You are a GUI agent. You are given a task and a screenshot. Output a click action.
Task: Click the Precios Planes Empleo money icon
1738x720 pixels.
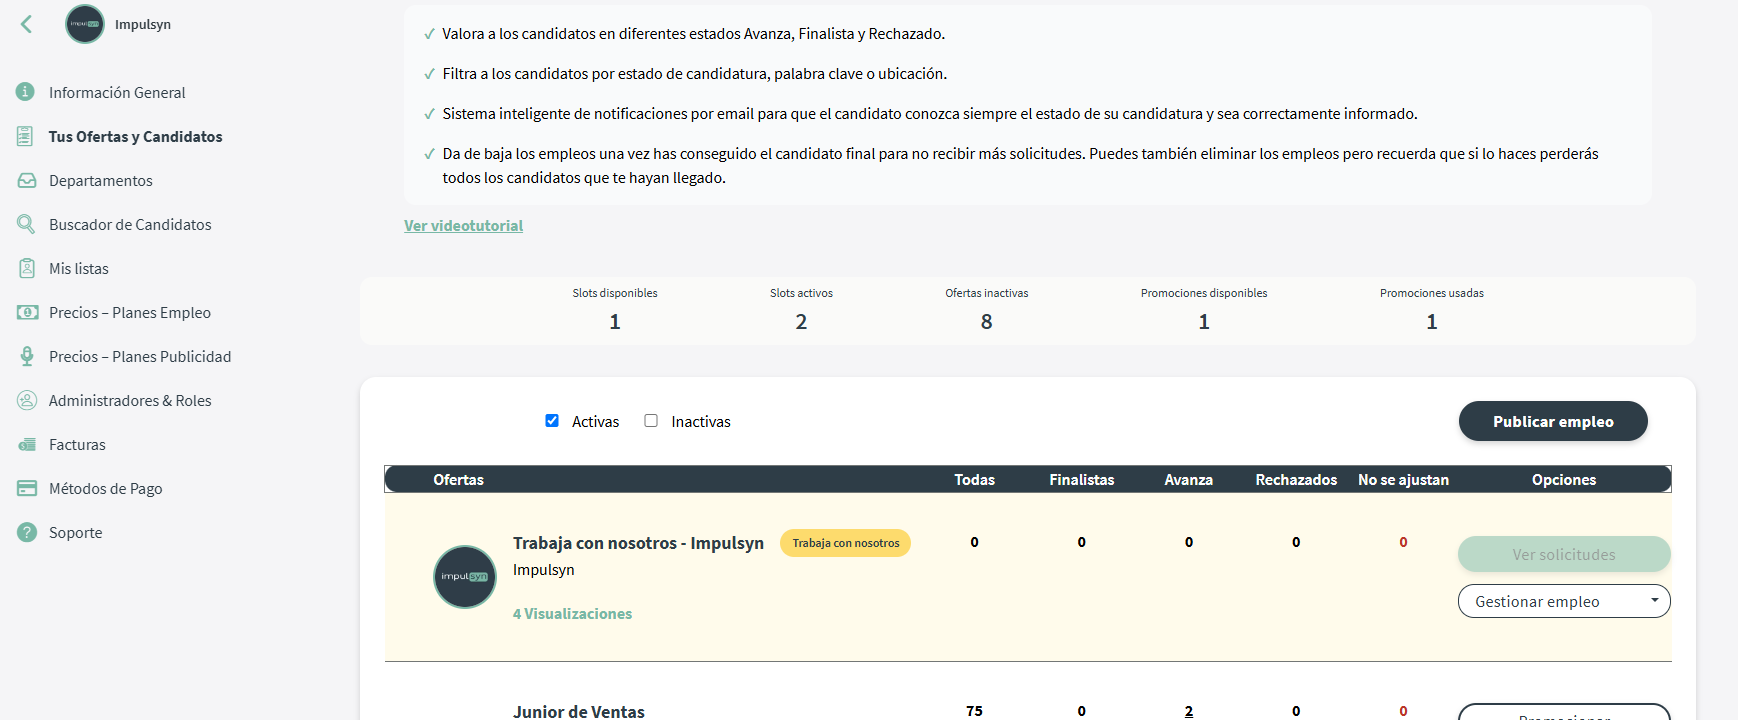point(27,312)
